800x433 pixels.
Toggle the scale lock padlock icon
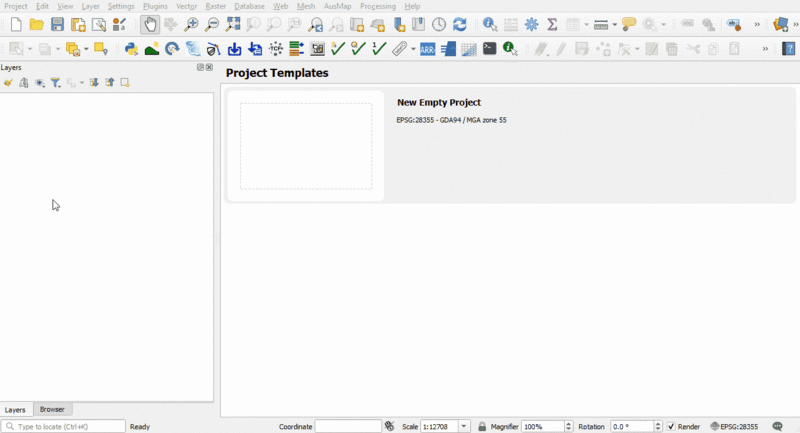coord(482,427)
